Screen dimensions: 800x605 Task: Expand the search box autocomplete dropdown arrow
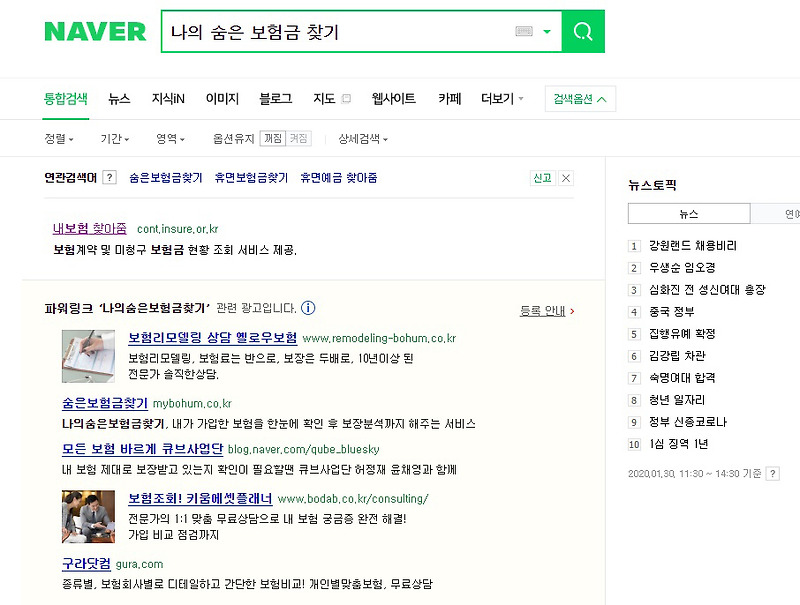[x=547, y=32]
